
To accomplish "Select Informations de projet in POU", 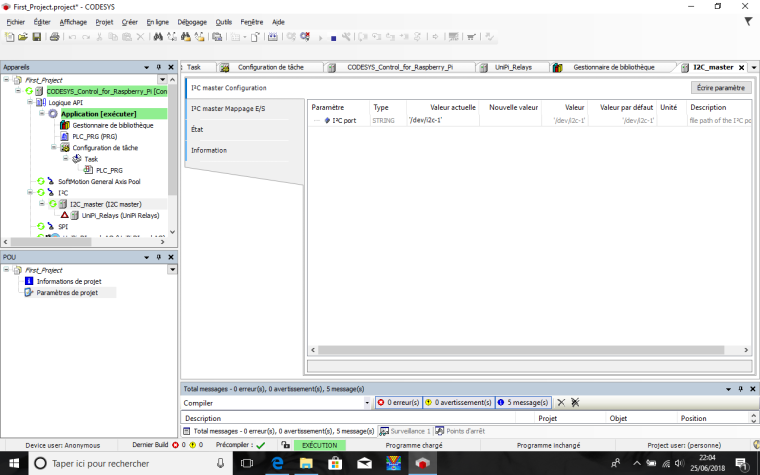I will 69,281.
